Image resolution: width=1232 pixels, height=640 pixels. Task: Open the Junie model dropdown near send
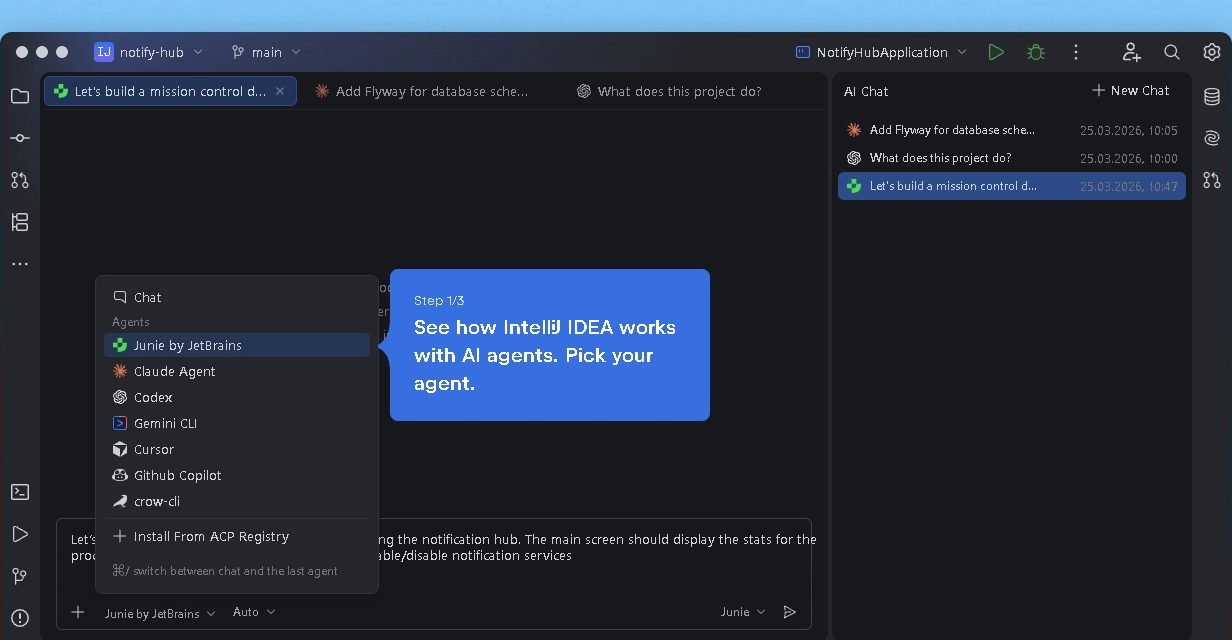tap(743, 612)
